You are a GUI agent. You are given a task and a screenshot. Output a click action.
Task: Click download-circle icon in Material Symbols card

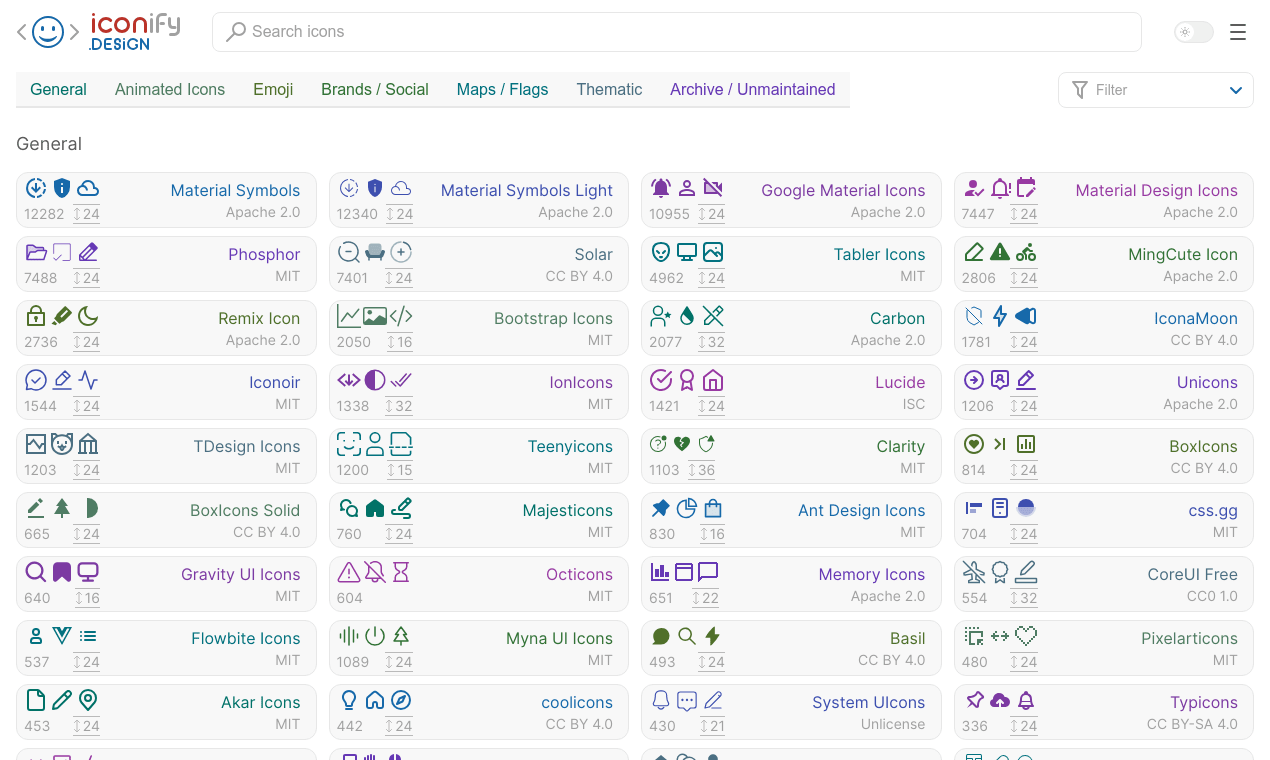click(x=36, y=187)
